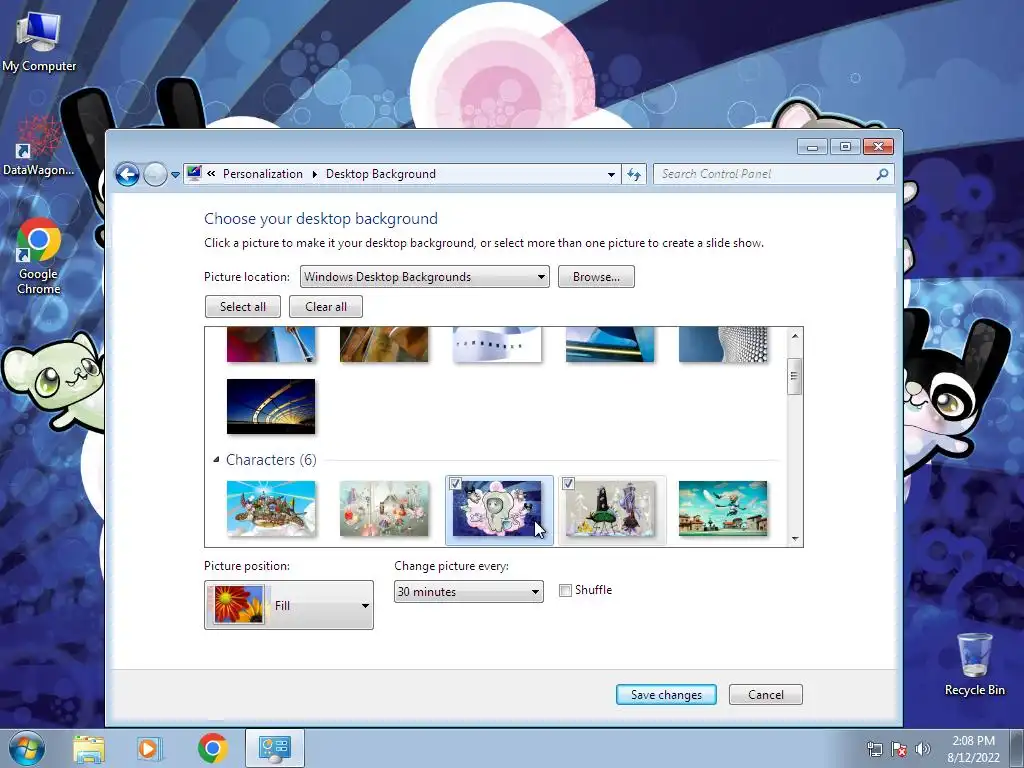Screen dimensions: 1024x768
Task: Uncheck the selected blue character wallpaper checkbox
Action: coord(455,484)
